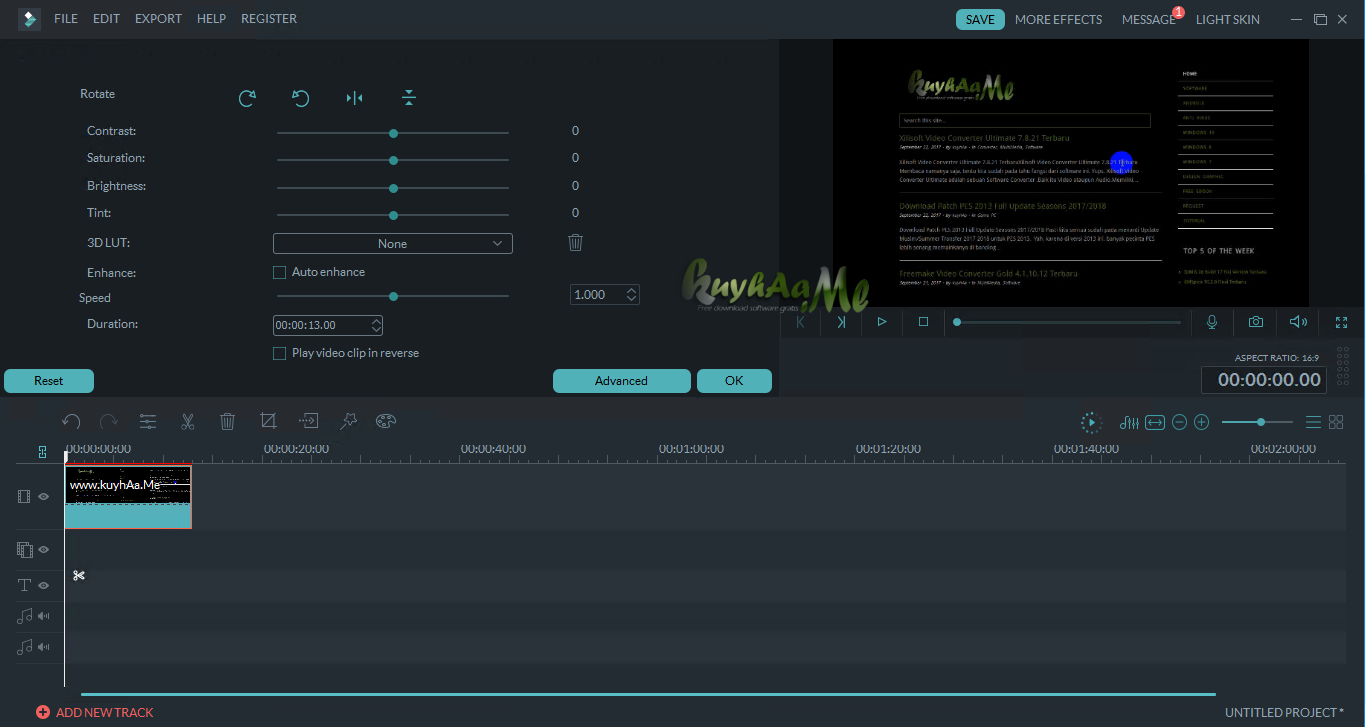Mute the second music track

pyautogui.click(x=44, y=647)
